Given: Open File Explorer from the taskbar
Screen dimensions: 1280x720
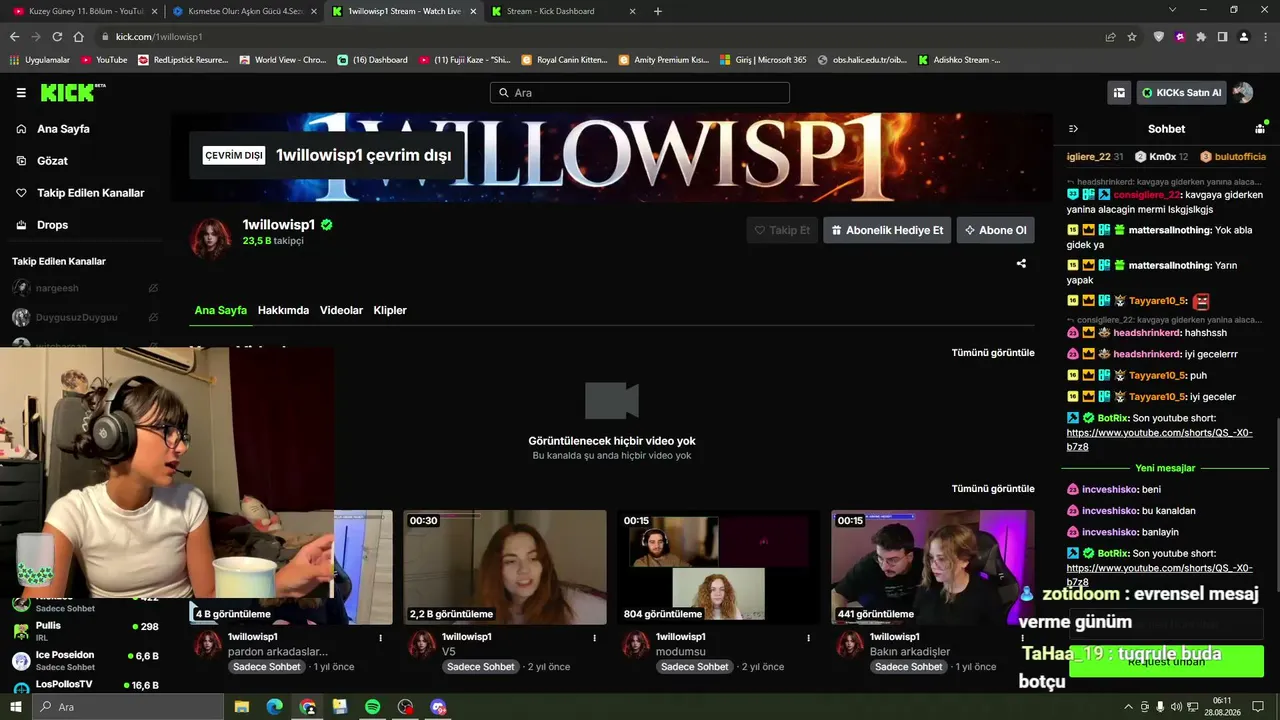Looking at the screenshot, I should (x=242, y=707).
